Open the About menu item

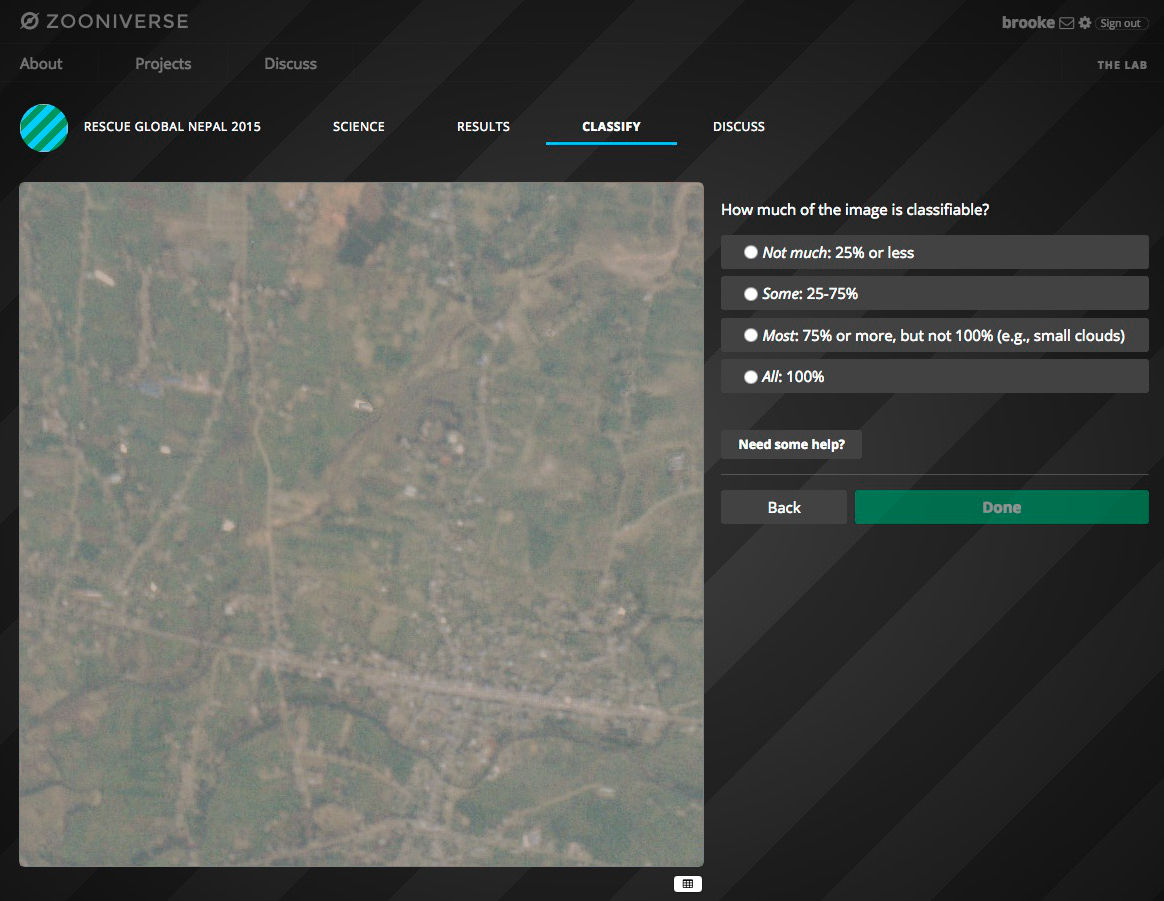(41, 64)
